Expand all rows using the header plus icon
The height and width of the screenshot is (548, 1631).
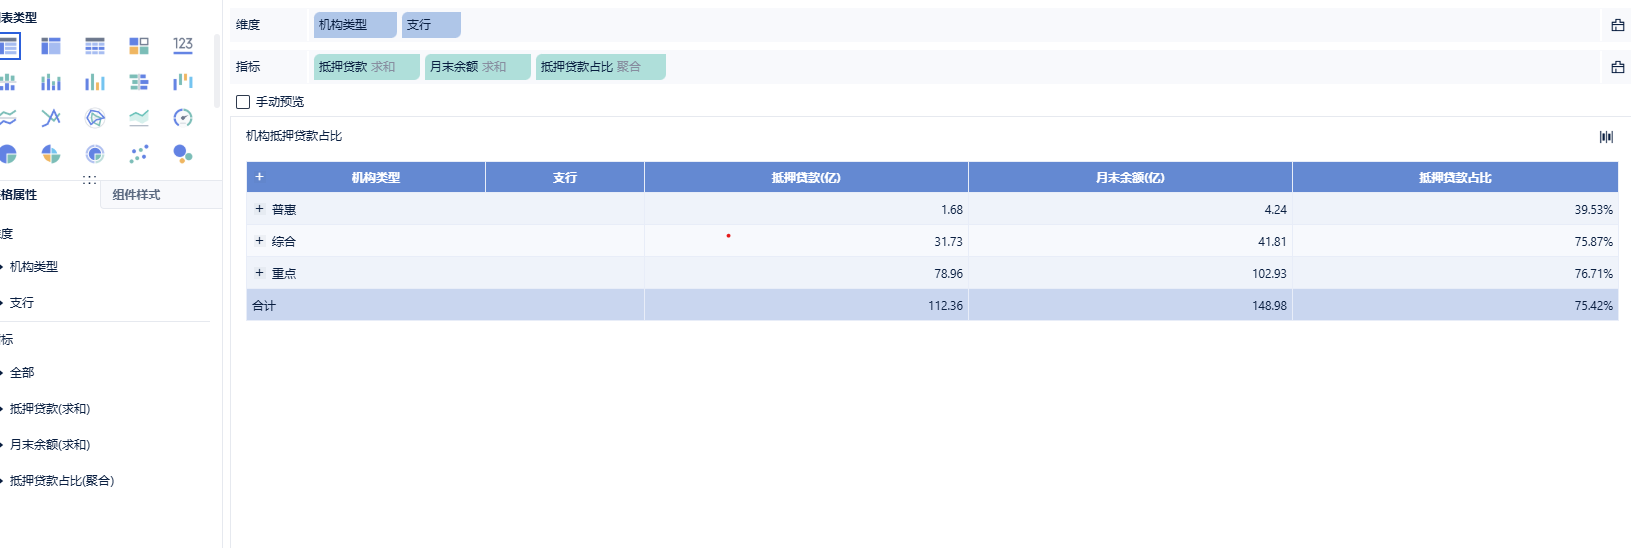(x=259, y=177)
